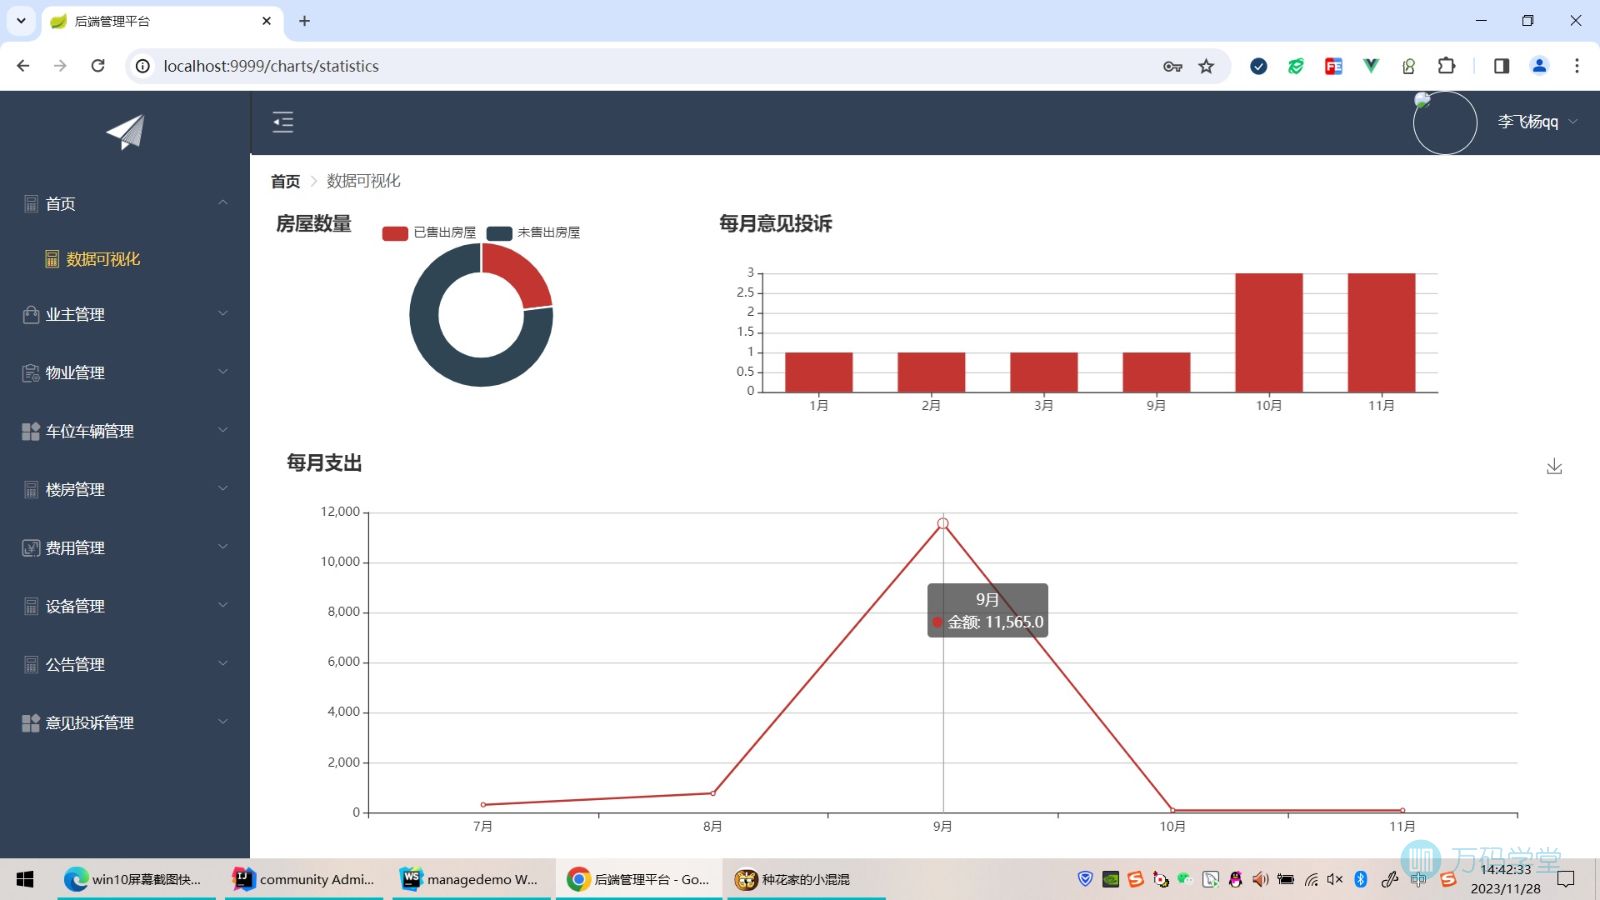
Task: Click the taskbar volume speaker icon
Action: 1334,879
